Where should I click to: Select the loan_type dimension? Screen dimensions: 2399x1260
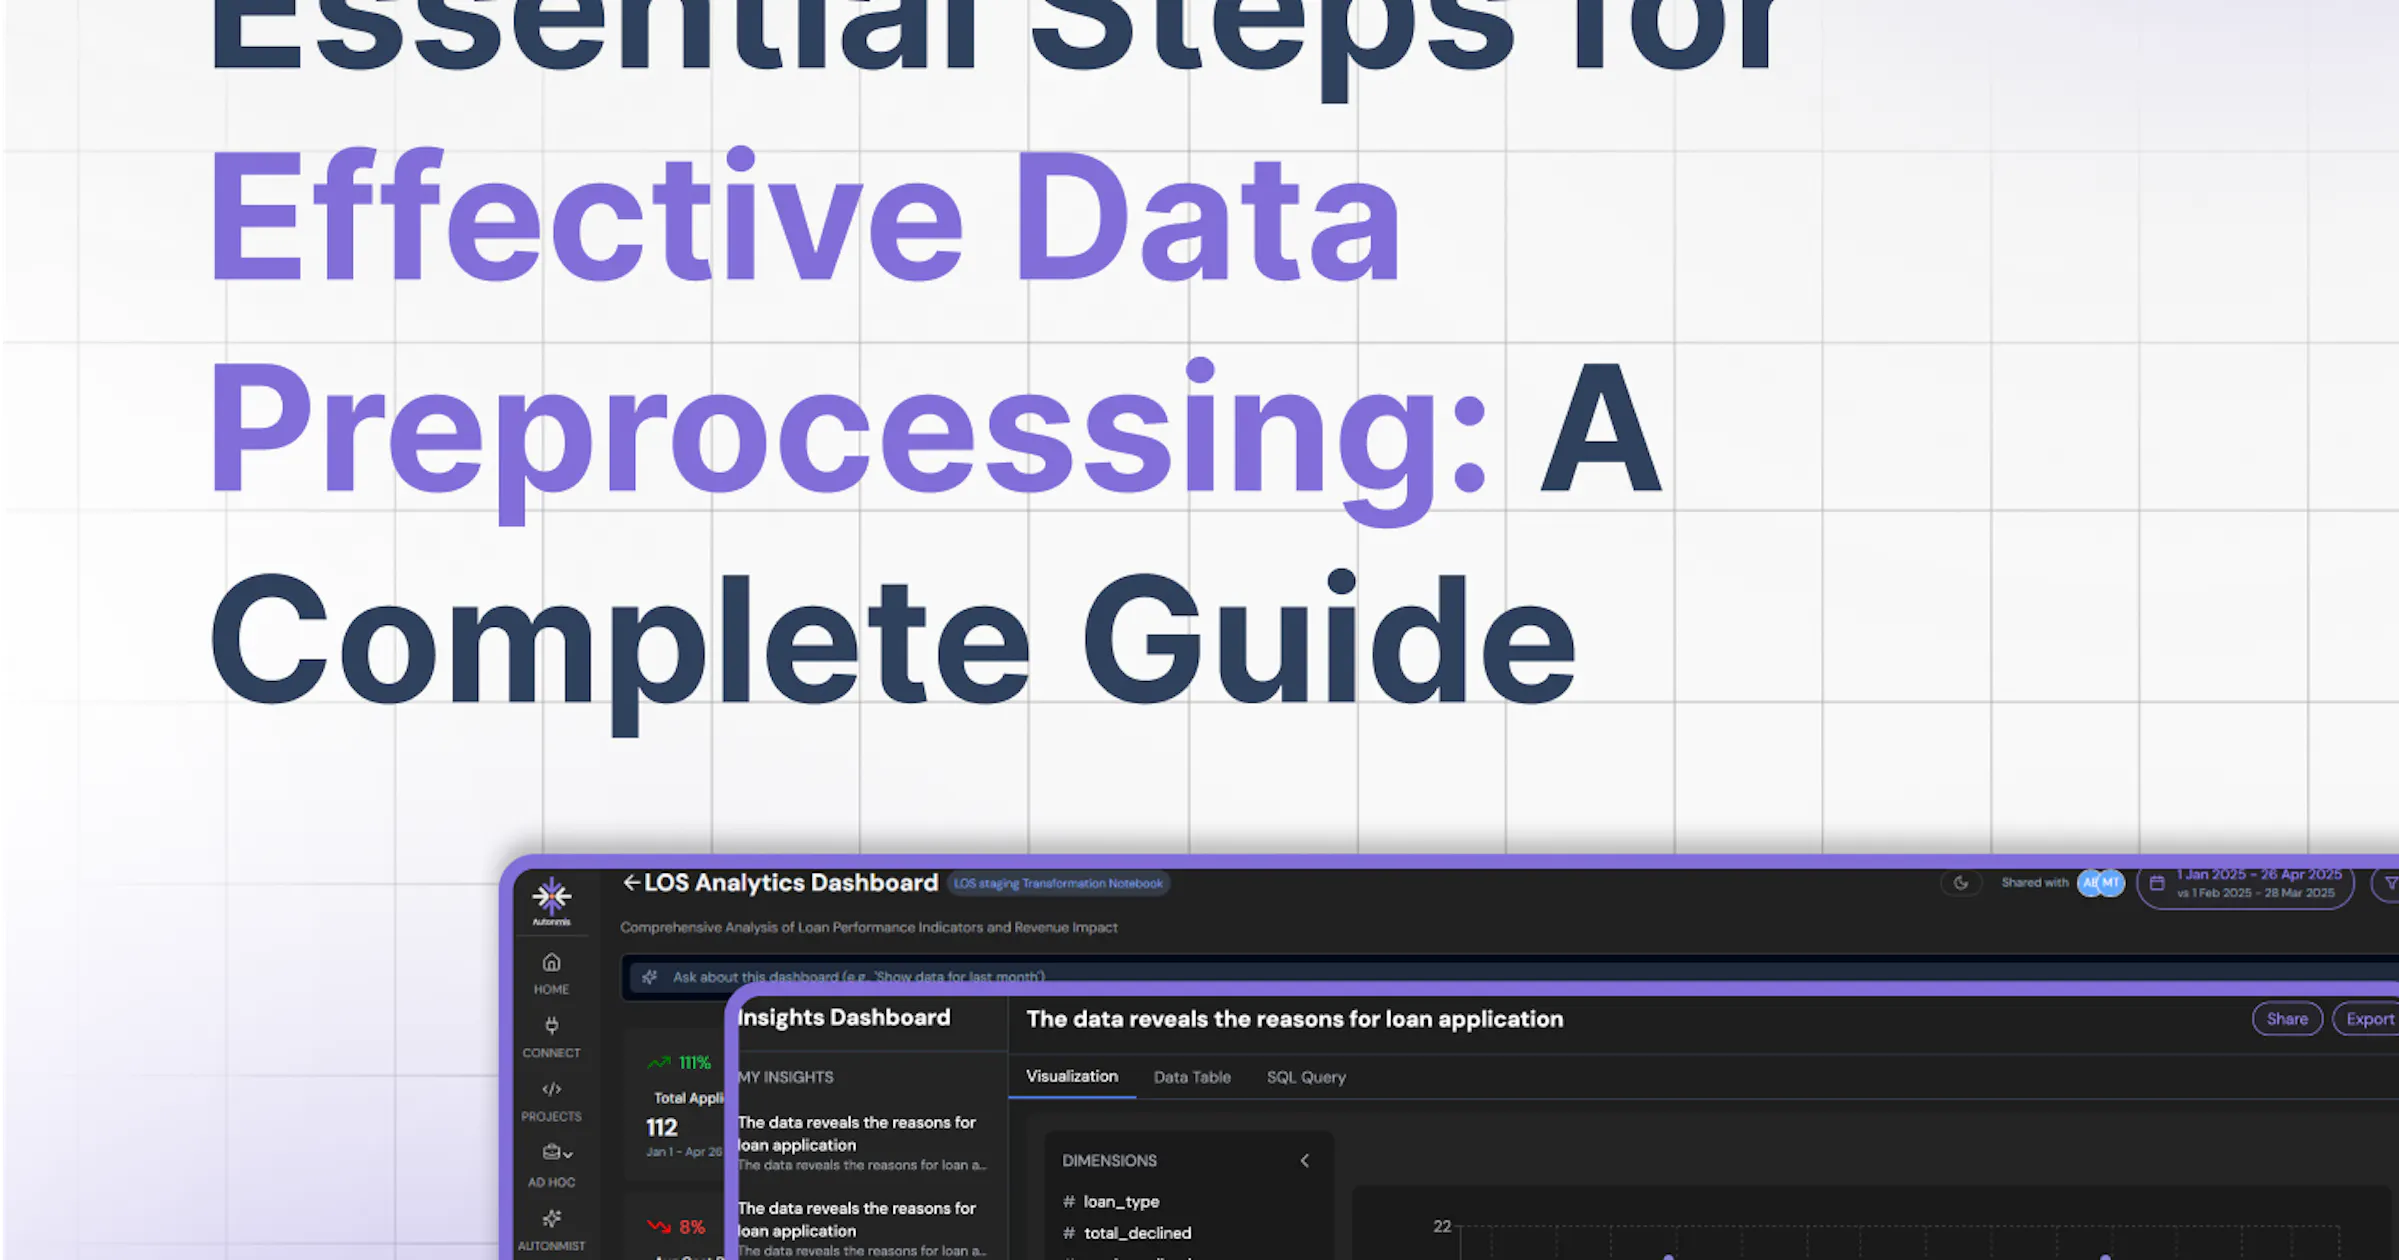click(x=1121, y=1201)
